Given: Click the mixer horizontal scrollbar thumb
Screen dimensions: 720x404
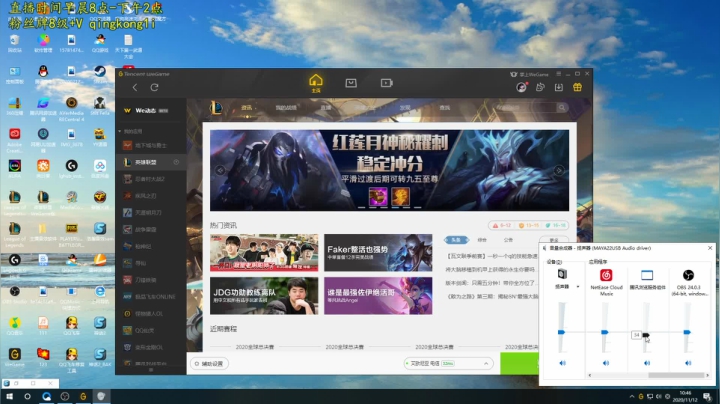Looking at the screenshot, I should (x=675, y=375).
